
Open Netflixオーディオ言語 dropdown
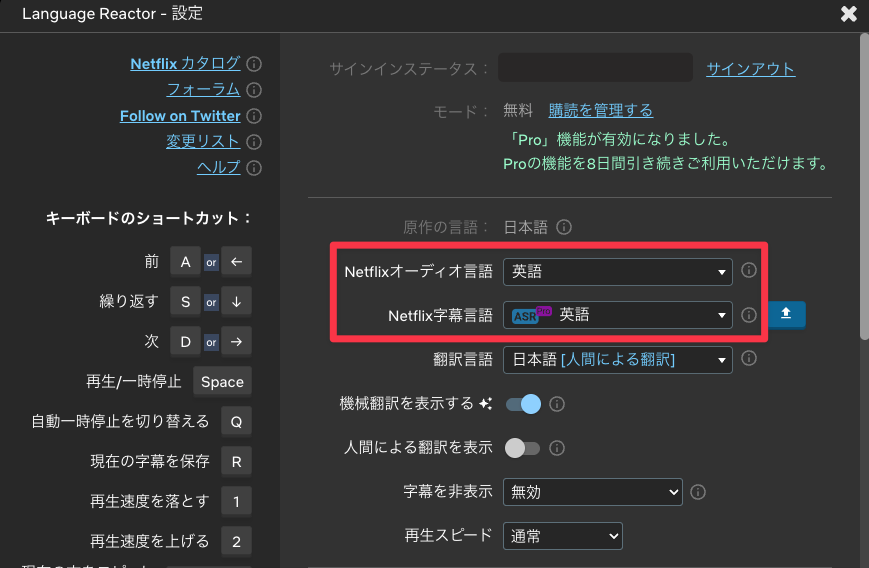pos(617,272)
